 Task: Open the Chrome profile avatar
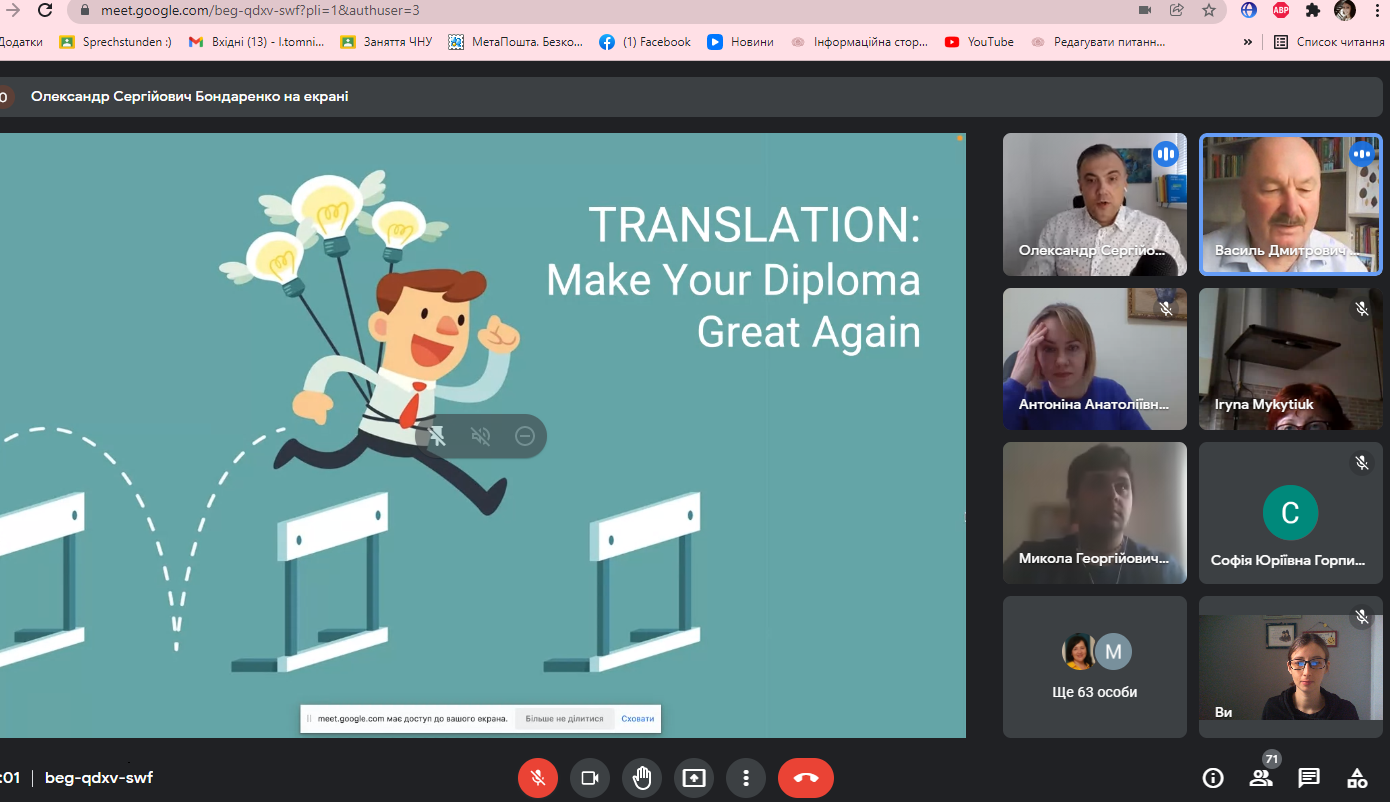click(1345, 10)
